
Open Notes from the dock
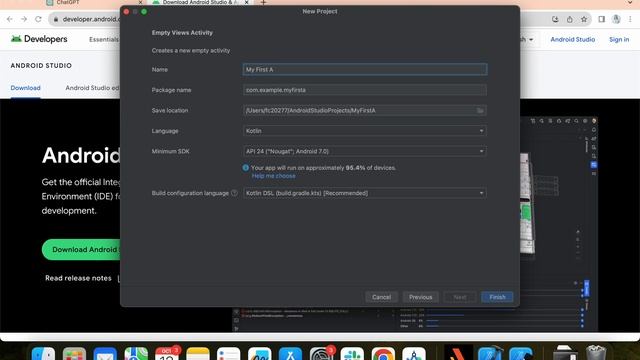[x=198, y=353]
